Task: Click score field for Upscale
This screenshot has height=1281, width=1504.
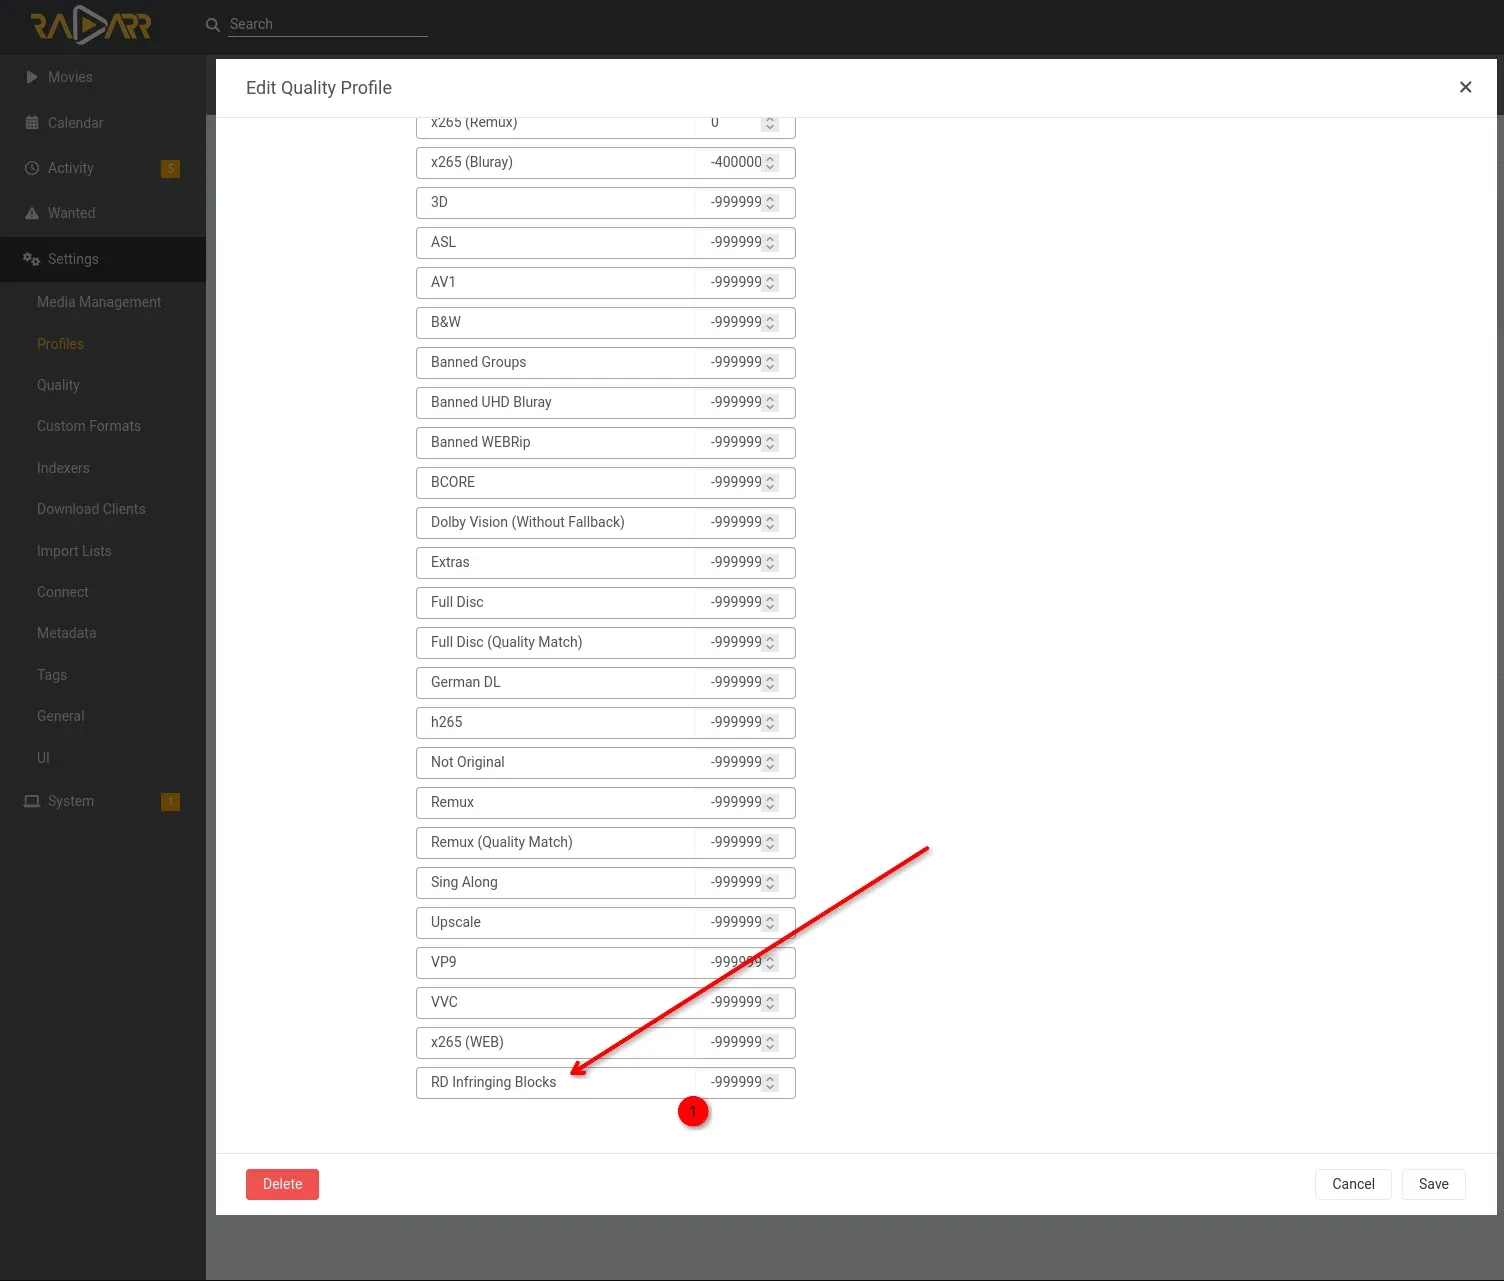Action: 745,923
